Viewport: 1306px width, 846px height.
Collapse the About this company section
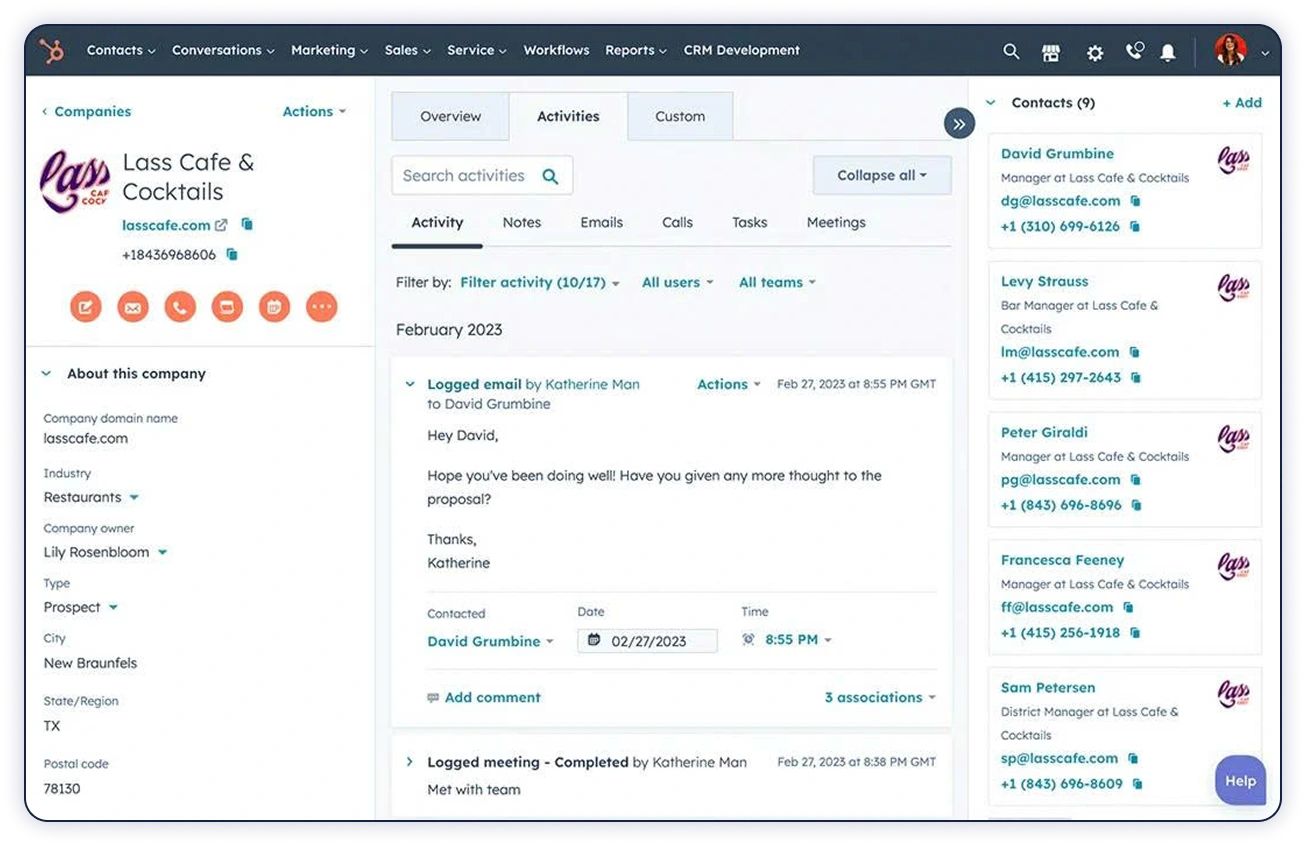(x=46, y=374)
